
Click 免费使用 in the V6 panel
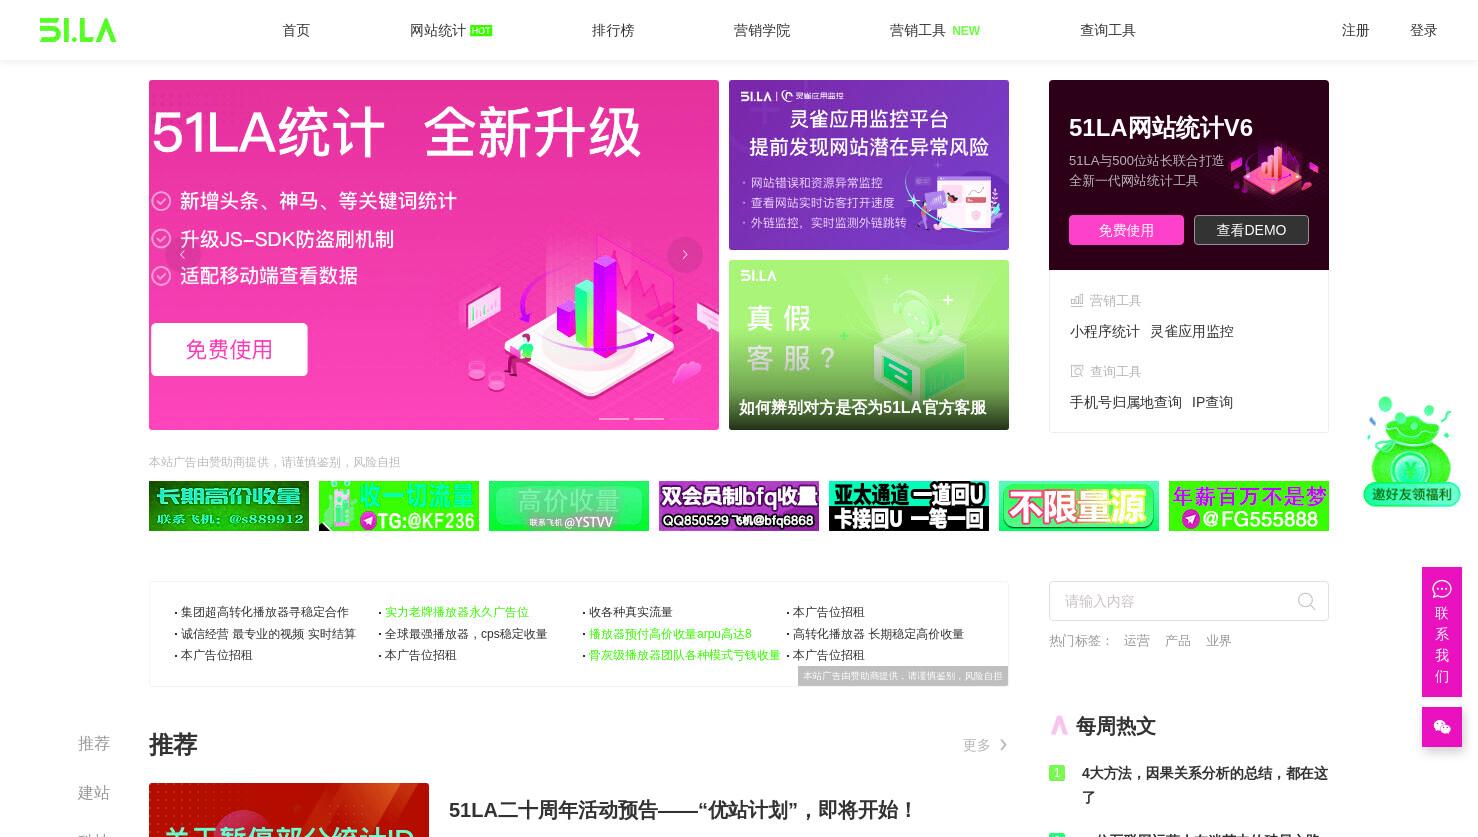coord(1126,230)
